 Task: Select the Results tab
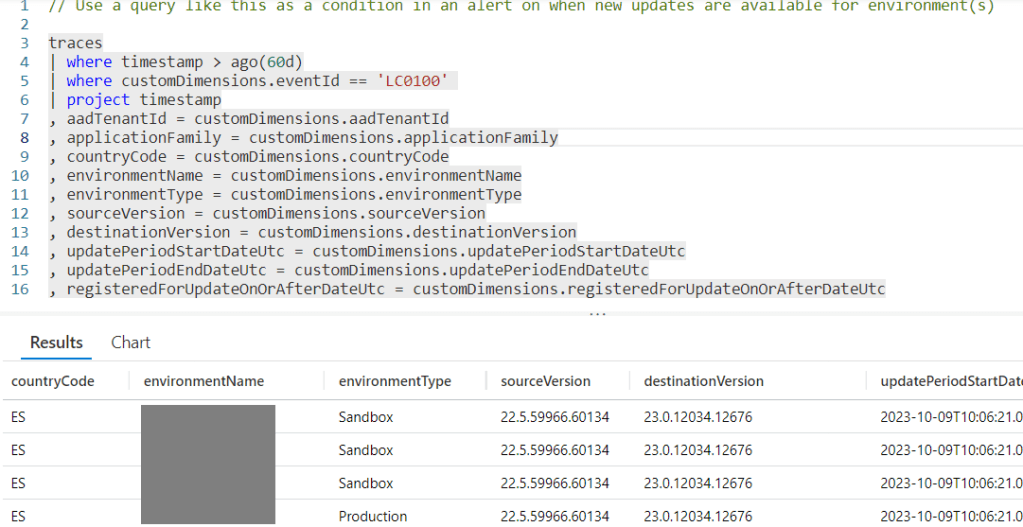point(56,343)
